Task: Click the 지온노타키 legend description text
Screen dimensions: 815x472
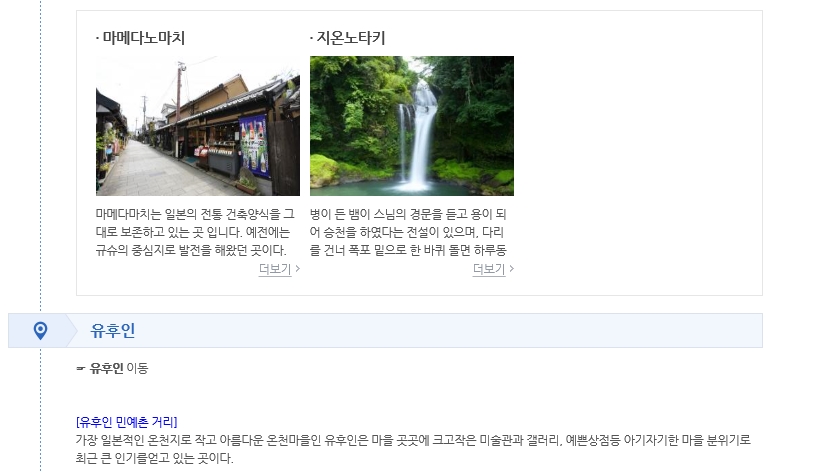Action: pyautogui.click(x=408, y=232)
